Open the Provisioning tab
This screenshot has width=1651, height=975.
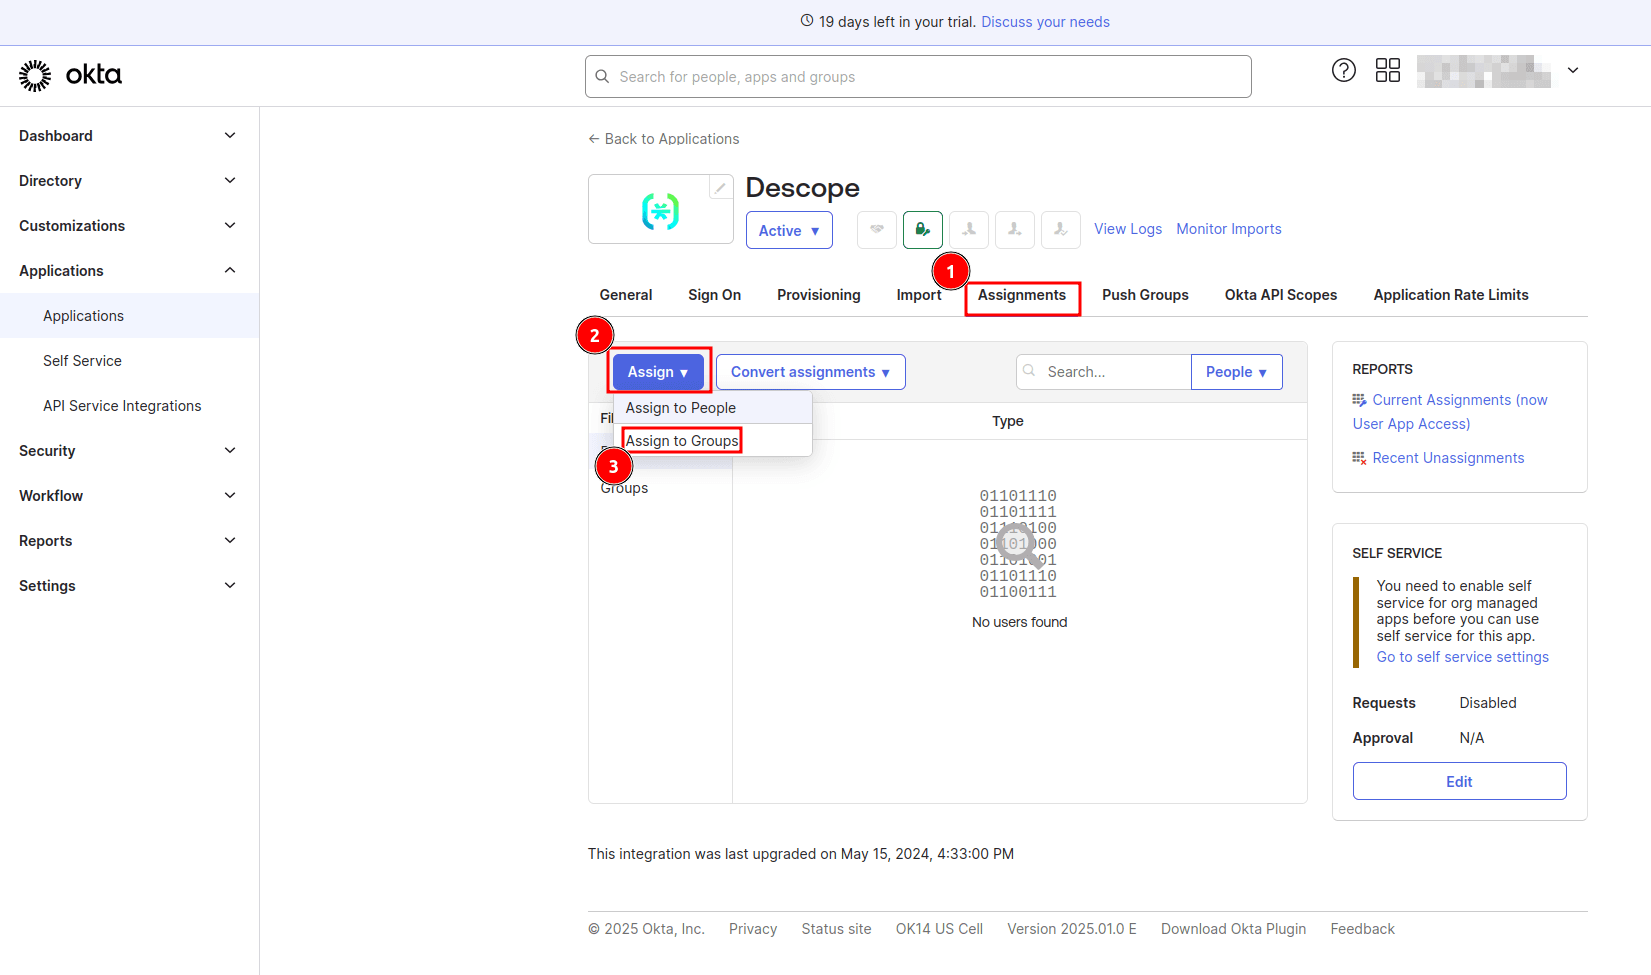point(818,295)
